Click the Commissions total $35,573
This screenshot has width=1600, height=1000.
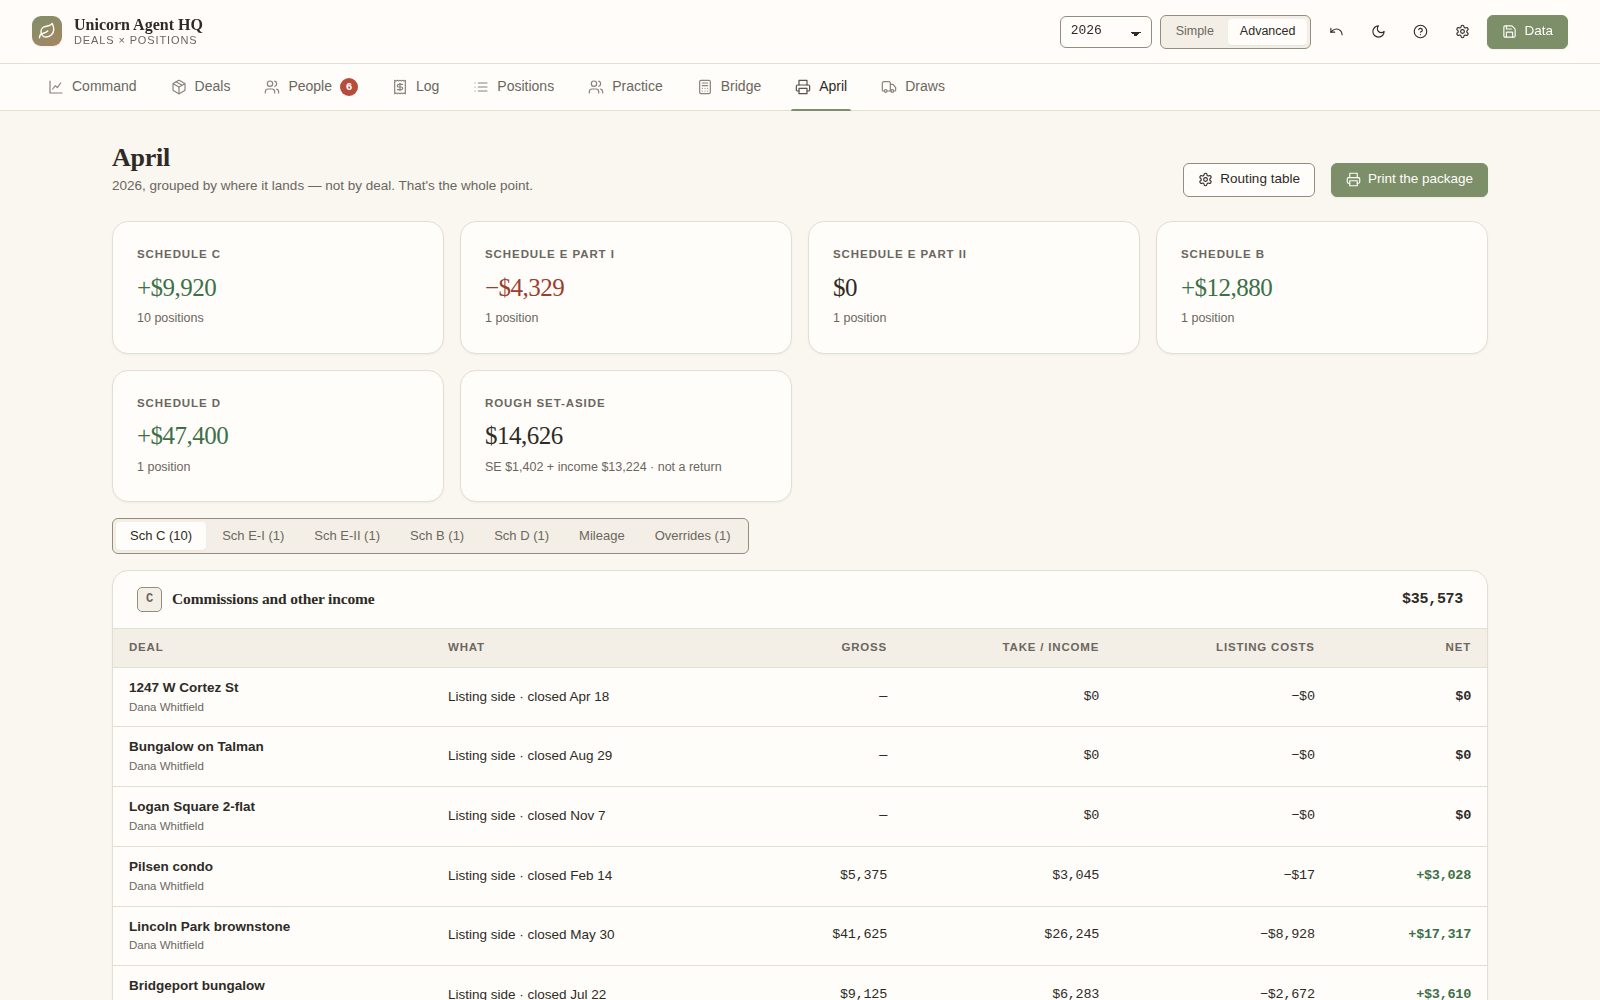(1432, 599)
